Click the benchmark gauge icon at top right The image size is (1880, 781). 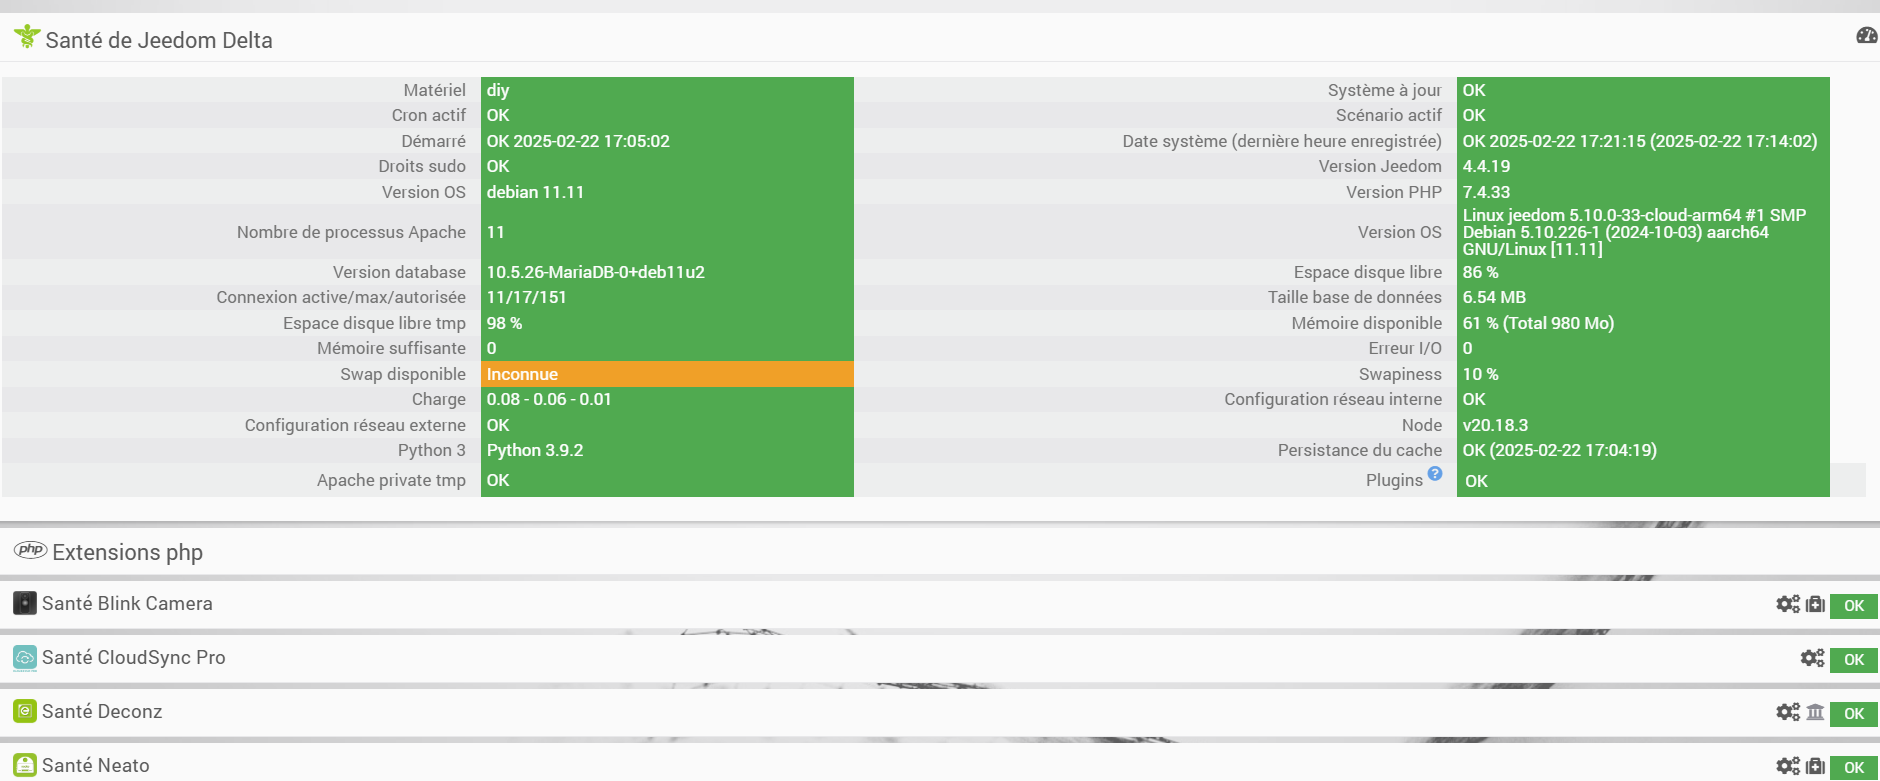pos(1866,36)
